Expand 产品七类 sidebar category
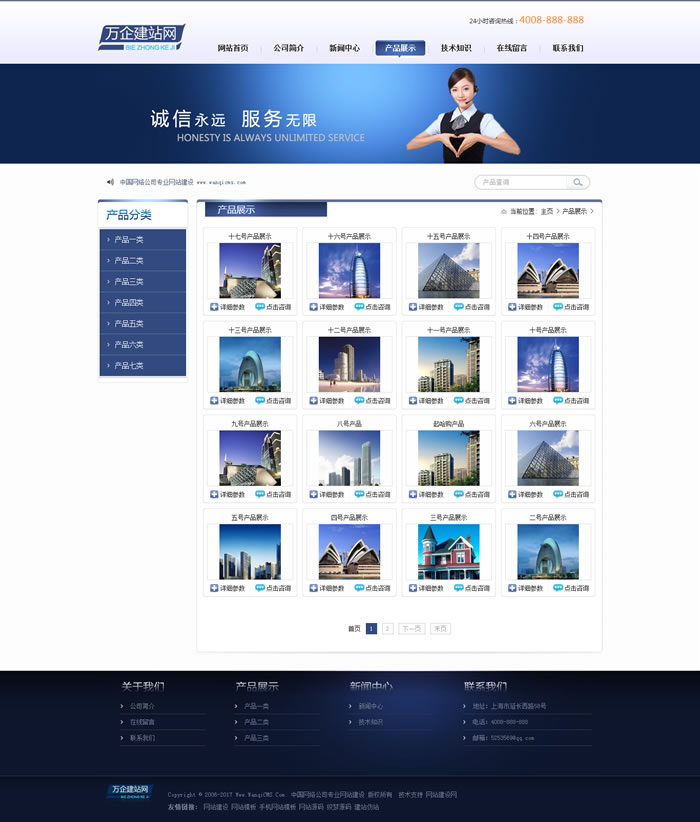Viewport: 700px width, 822px height. pyautogui.click(x=143, y=365)
